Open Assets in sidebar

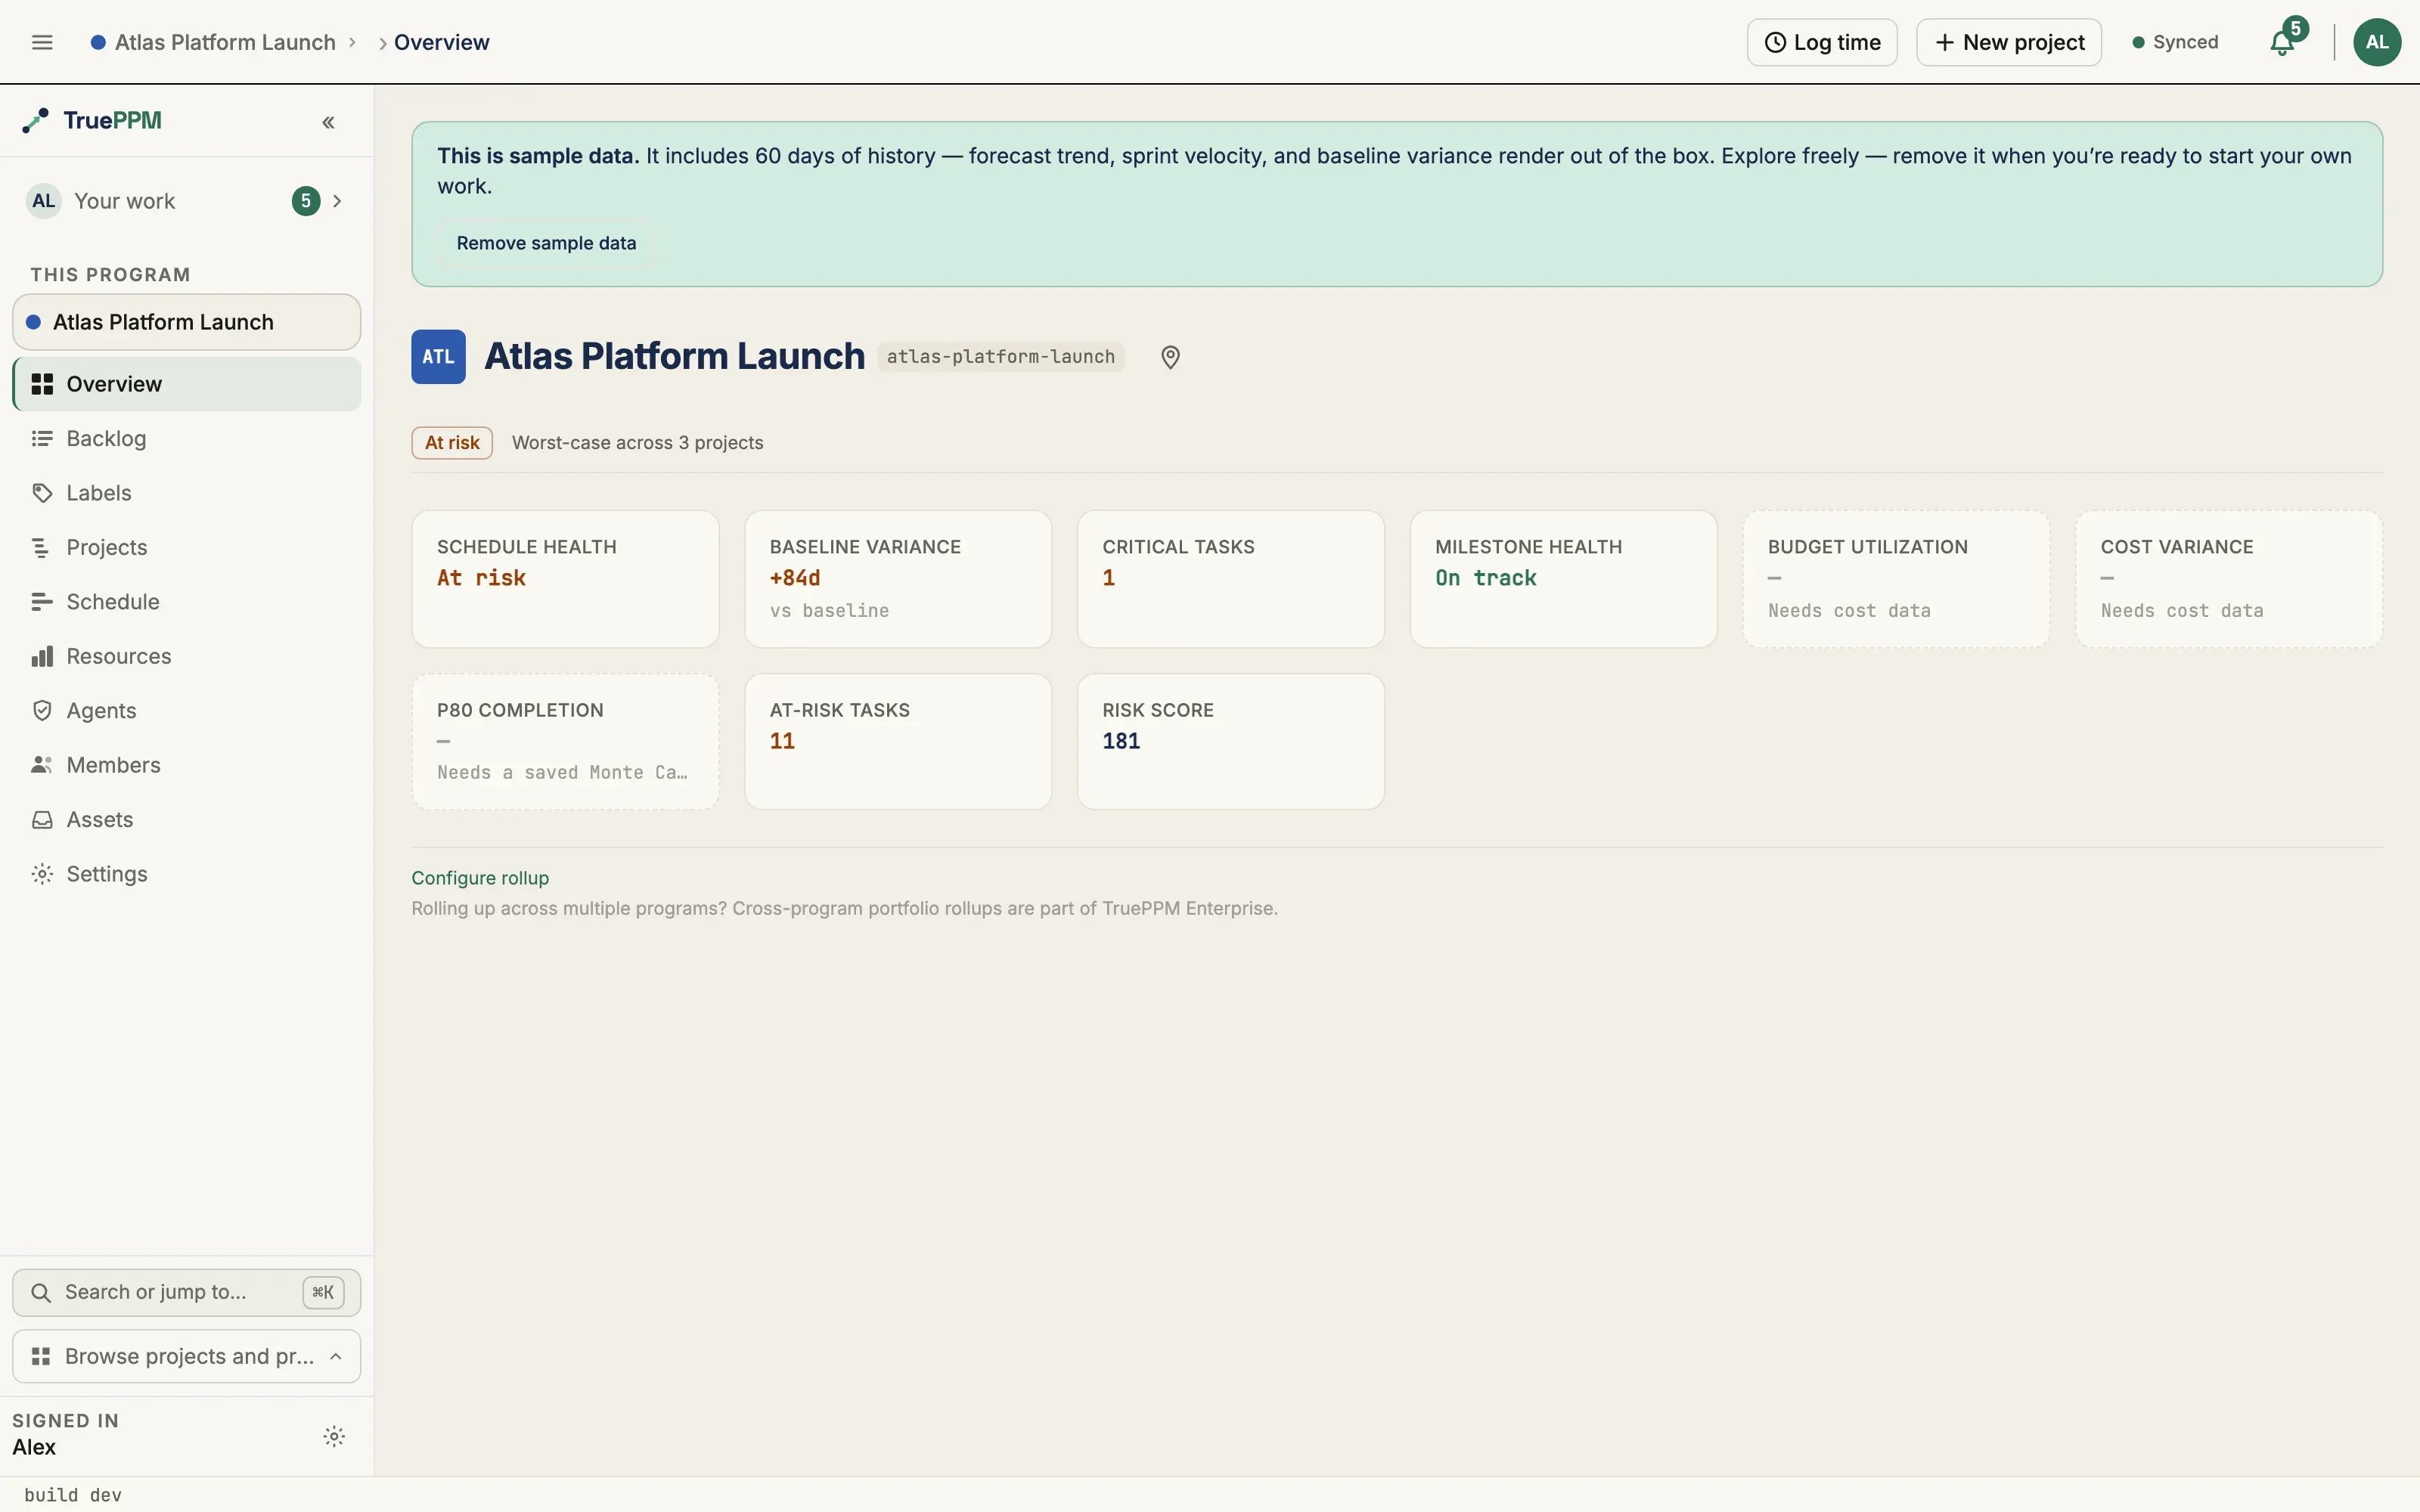[x=187, y=820]
